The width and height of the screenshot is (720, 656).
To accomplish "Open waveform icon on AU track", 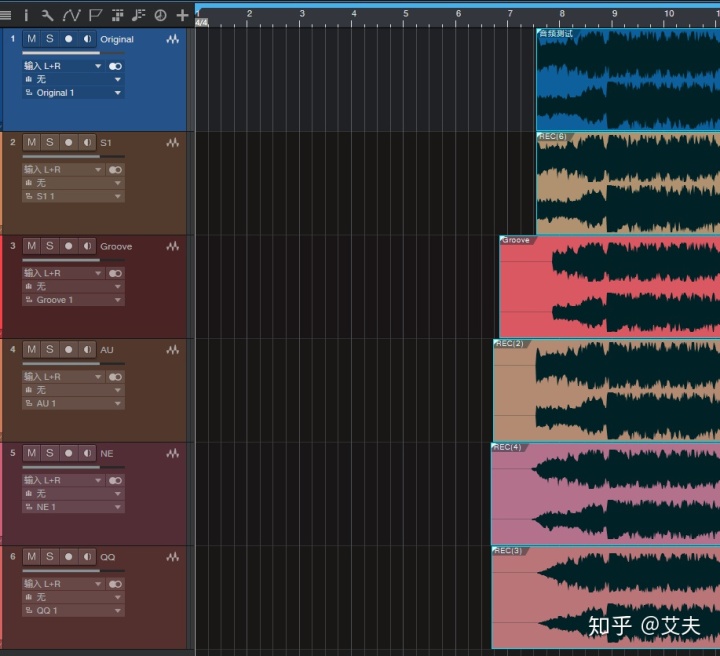I will coord(173,350).
